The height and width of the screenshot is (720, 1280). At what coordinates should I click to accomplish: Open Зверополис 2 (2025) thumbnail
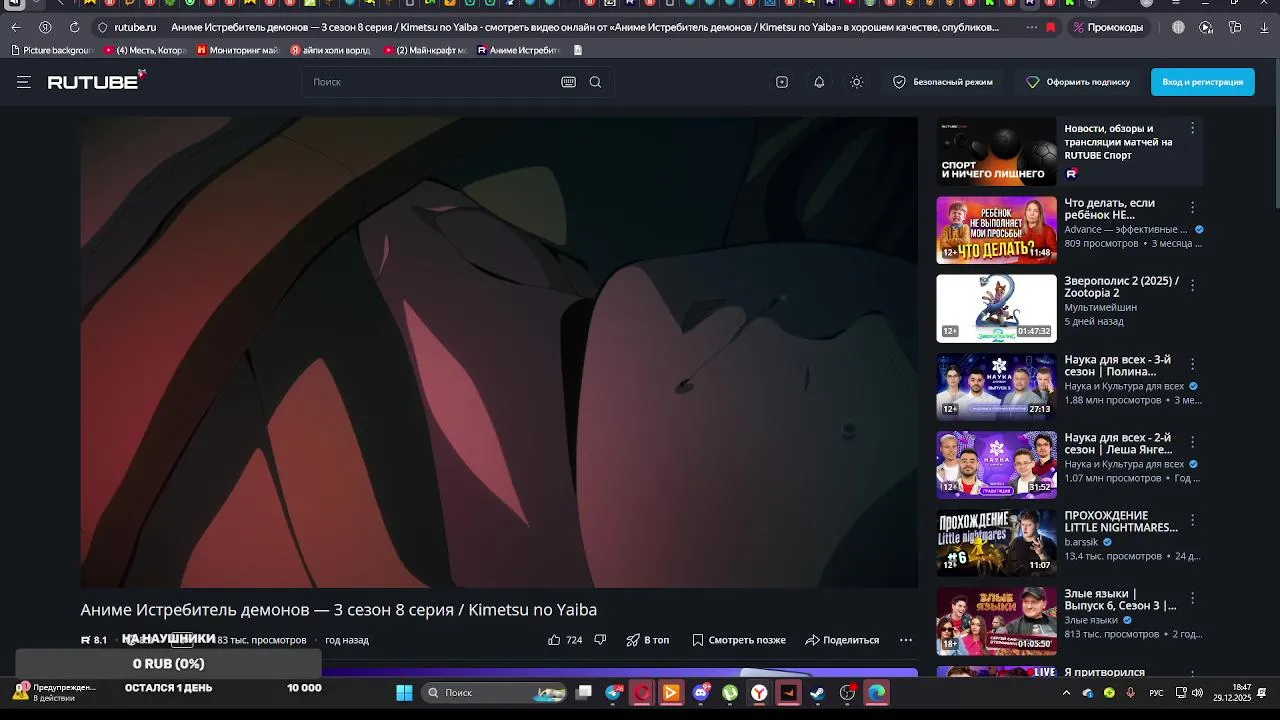click(996, 308)
